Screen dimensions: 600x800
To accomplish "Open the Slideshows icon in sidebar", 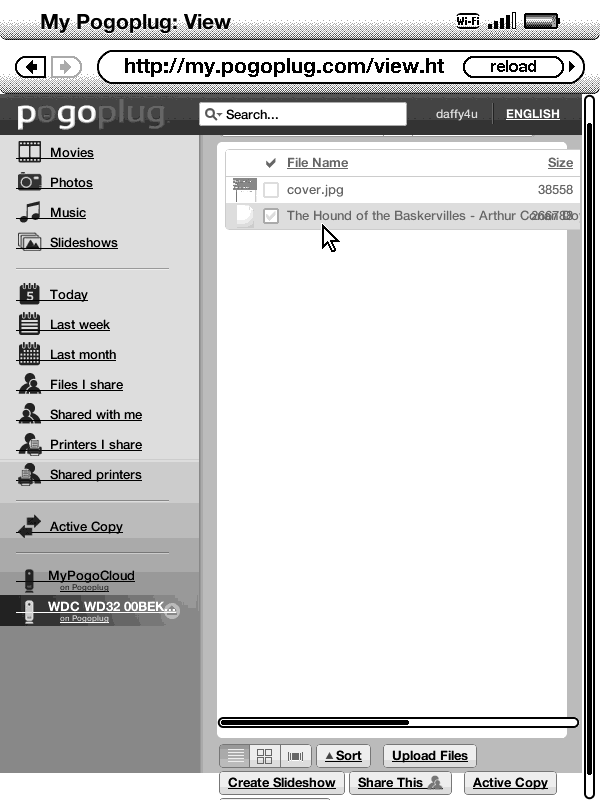I will (29, 242).
